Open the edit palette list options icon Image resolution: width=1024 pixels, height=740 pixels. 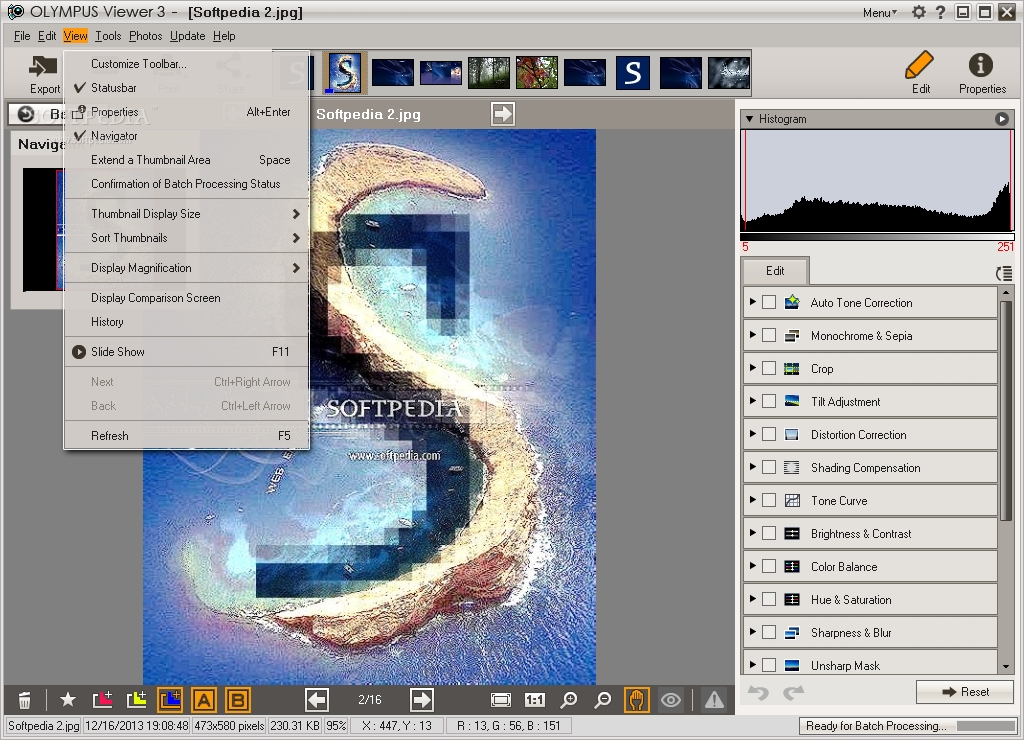tap(1004, 274)
